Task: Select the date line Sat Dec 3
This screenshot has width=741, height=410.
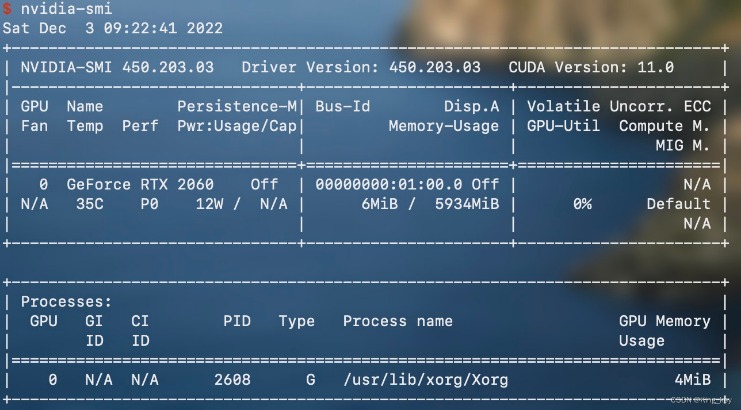Action: click(112, 28)
